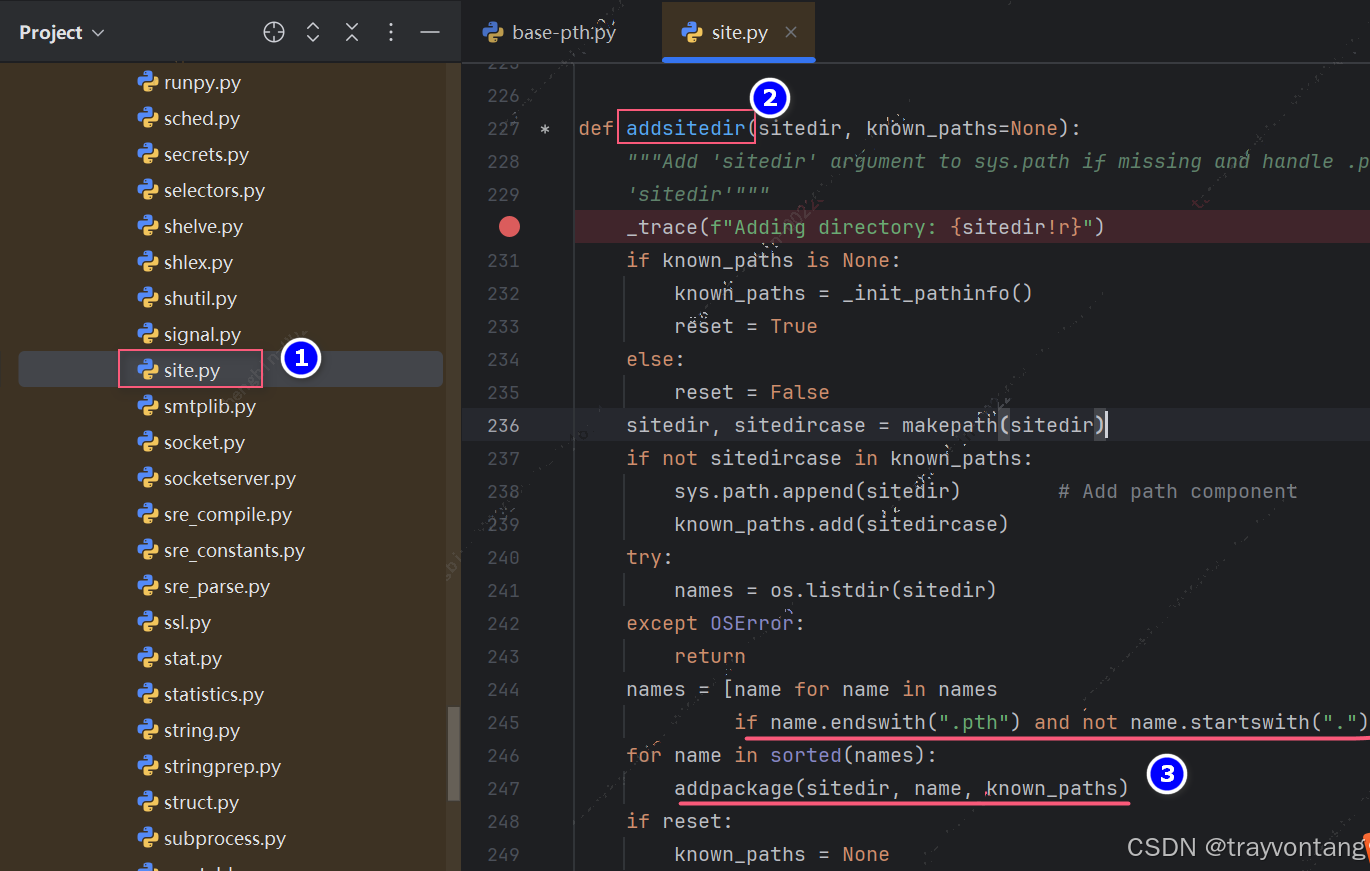Open smtplib.py in the project tree

pos(196,407)
